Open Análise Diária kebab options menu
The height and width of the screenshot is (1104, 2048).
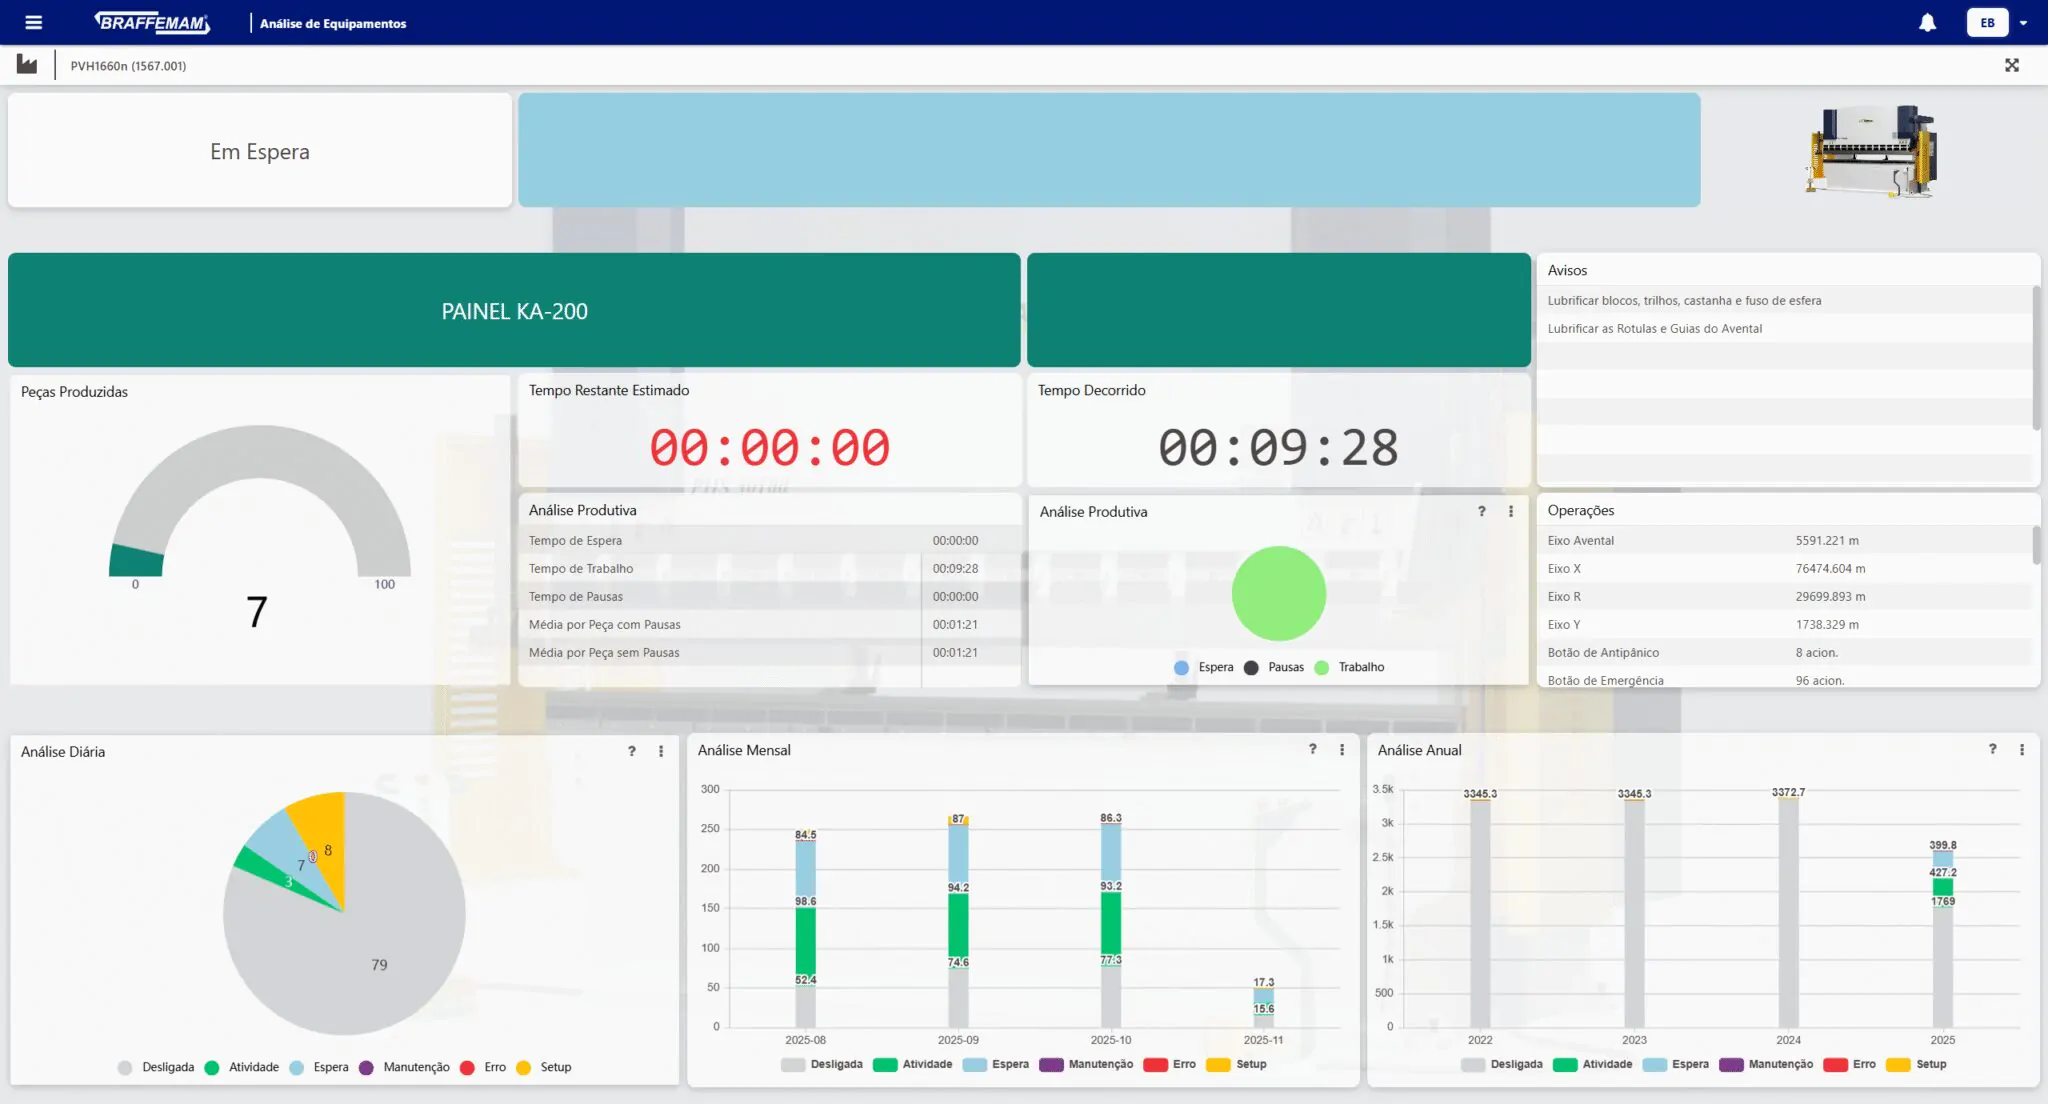coord(661,751)
